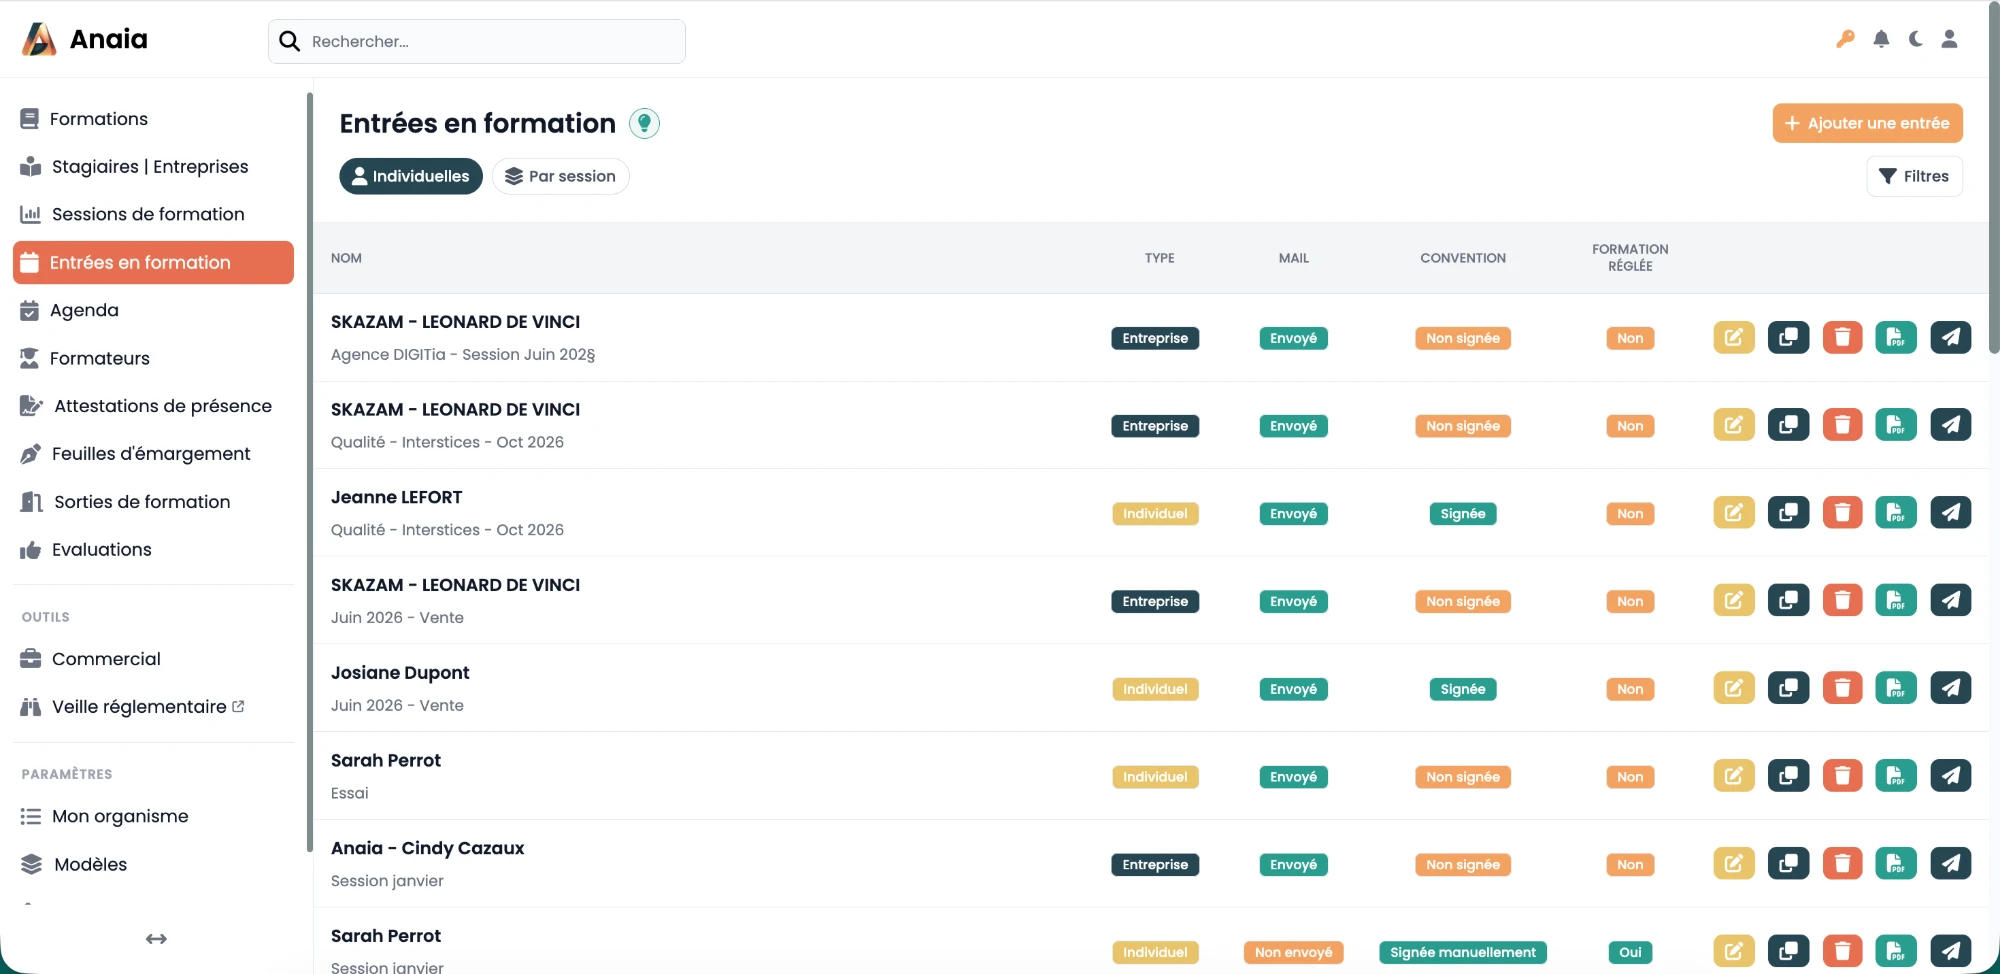Open Formateurs in sidebar

pyautogui.click(x=153, y=358)
